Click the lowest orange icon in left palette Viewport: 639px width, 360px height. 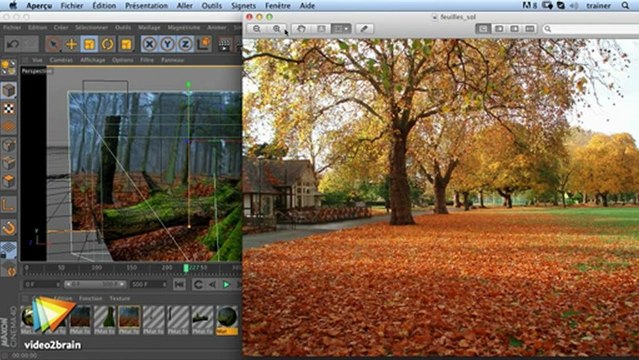[x=9, y=270]
